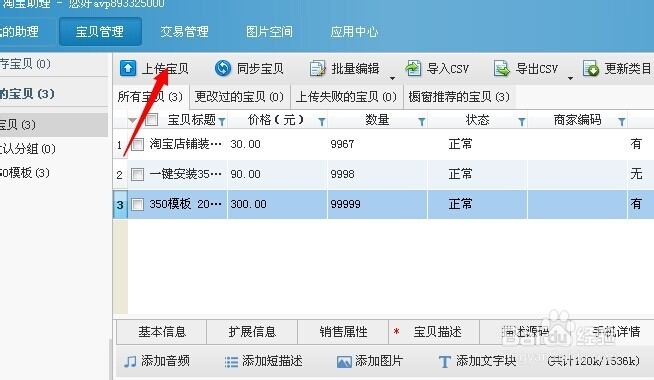Open the 宝贝管理 main tab
The width and height of the screenshot is (654, 380).
(100, 31)
